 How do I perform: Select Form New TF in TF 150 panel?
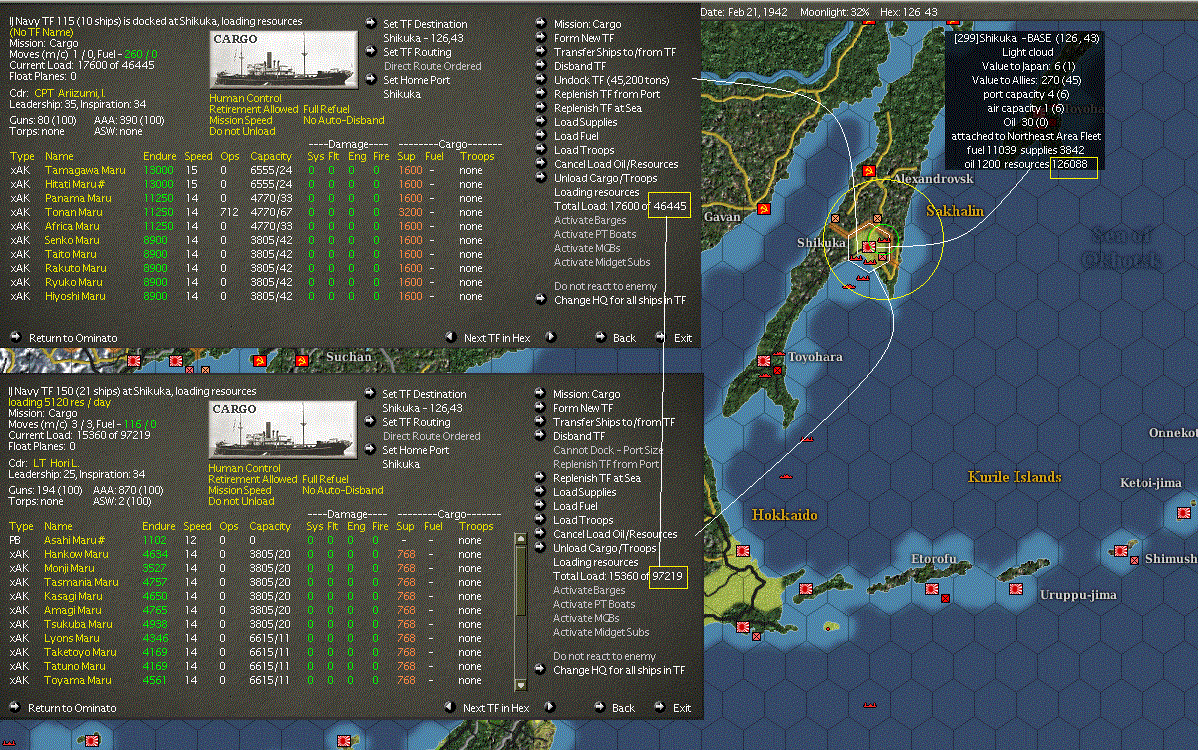(x=583, y=408)
